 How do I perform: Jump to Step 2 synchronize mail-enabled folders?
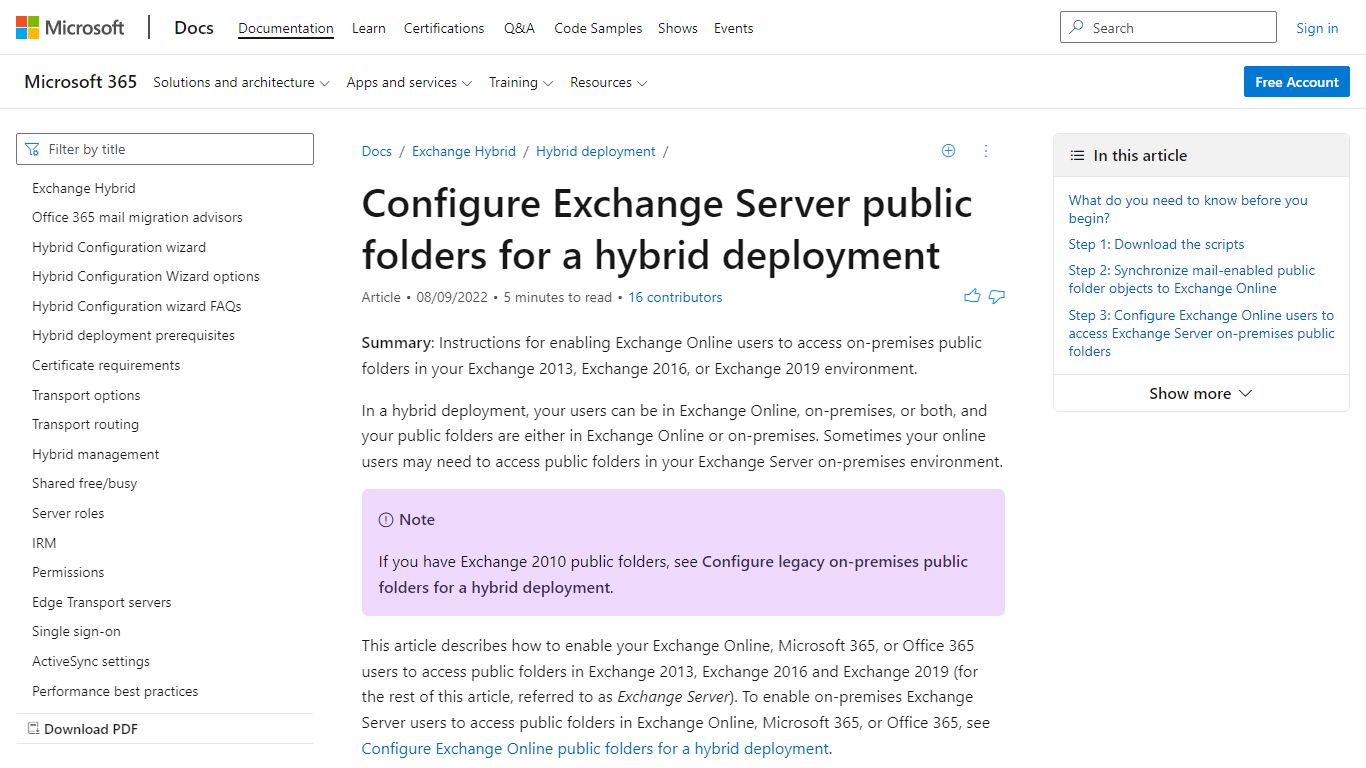point(1192,279)
